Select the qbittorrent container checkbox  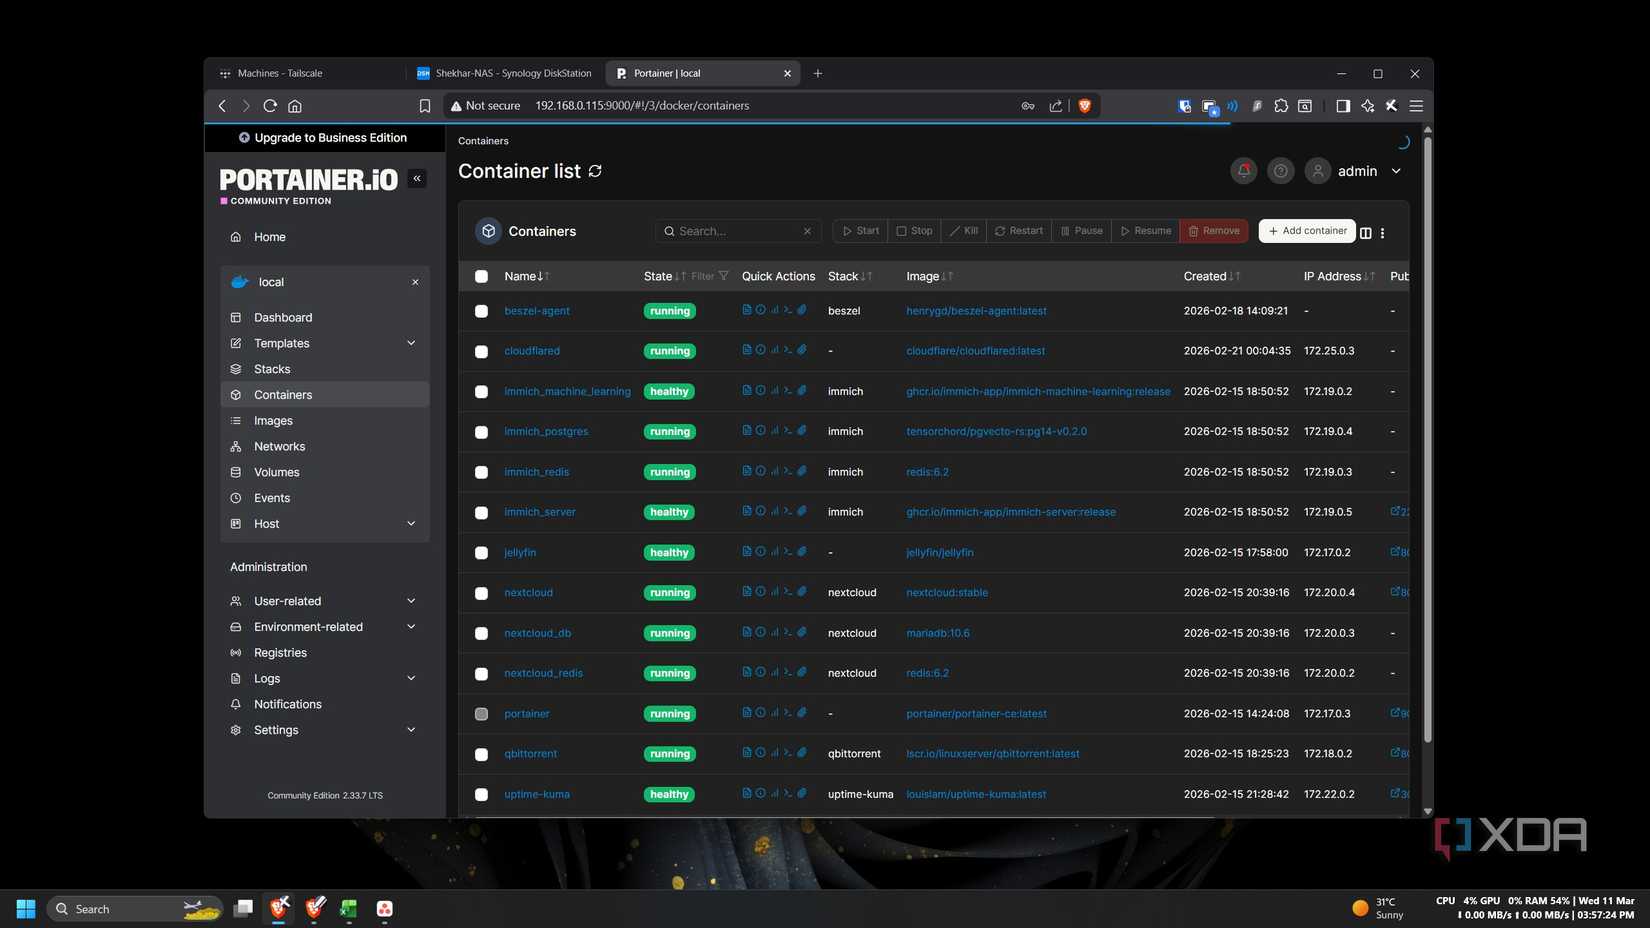481,754
